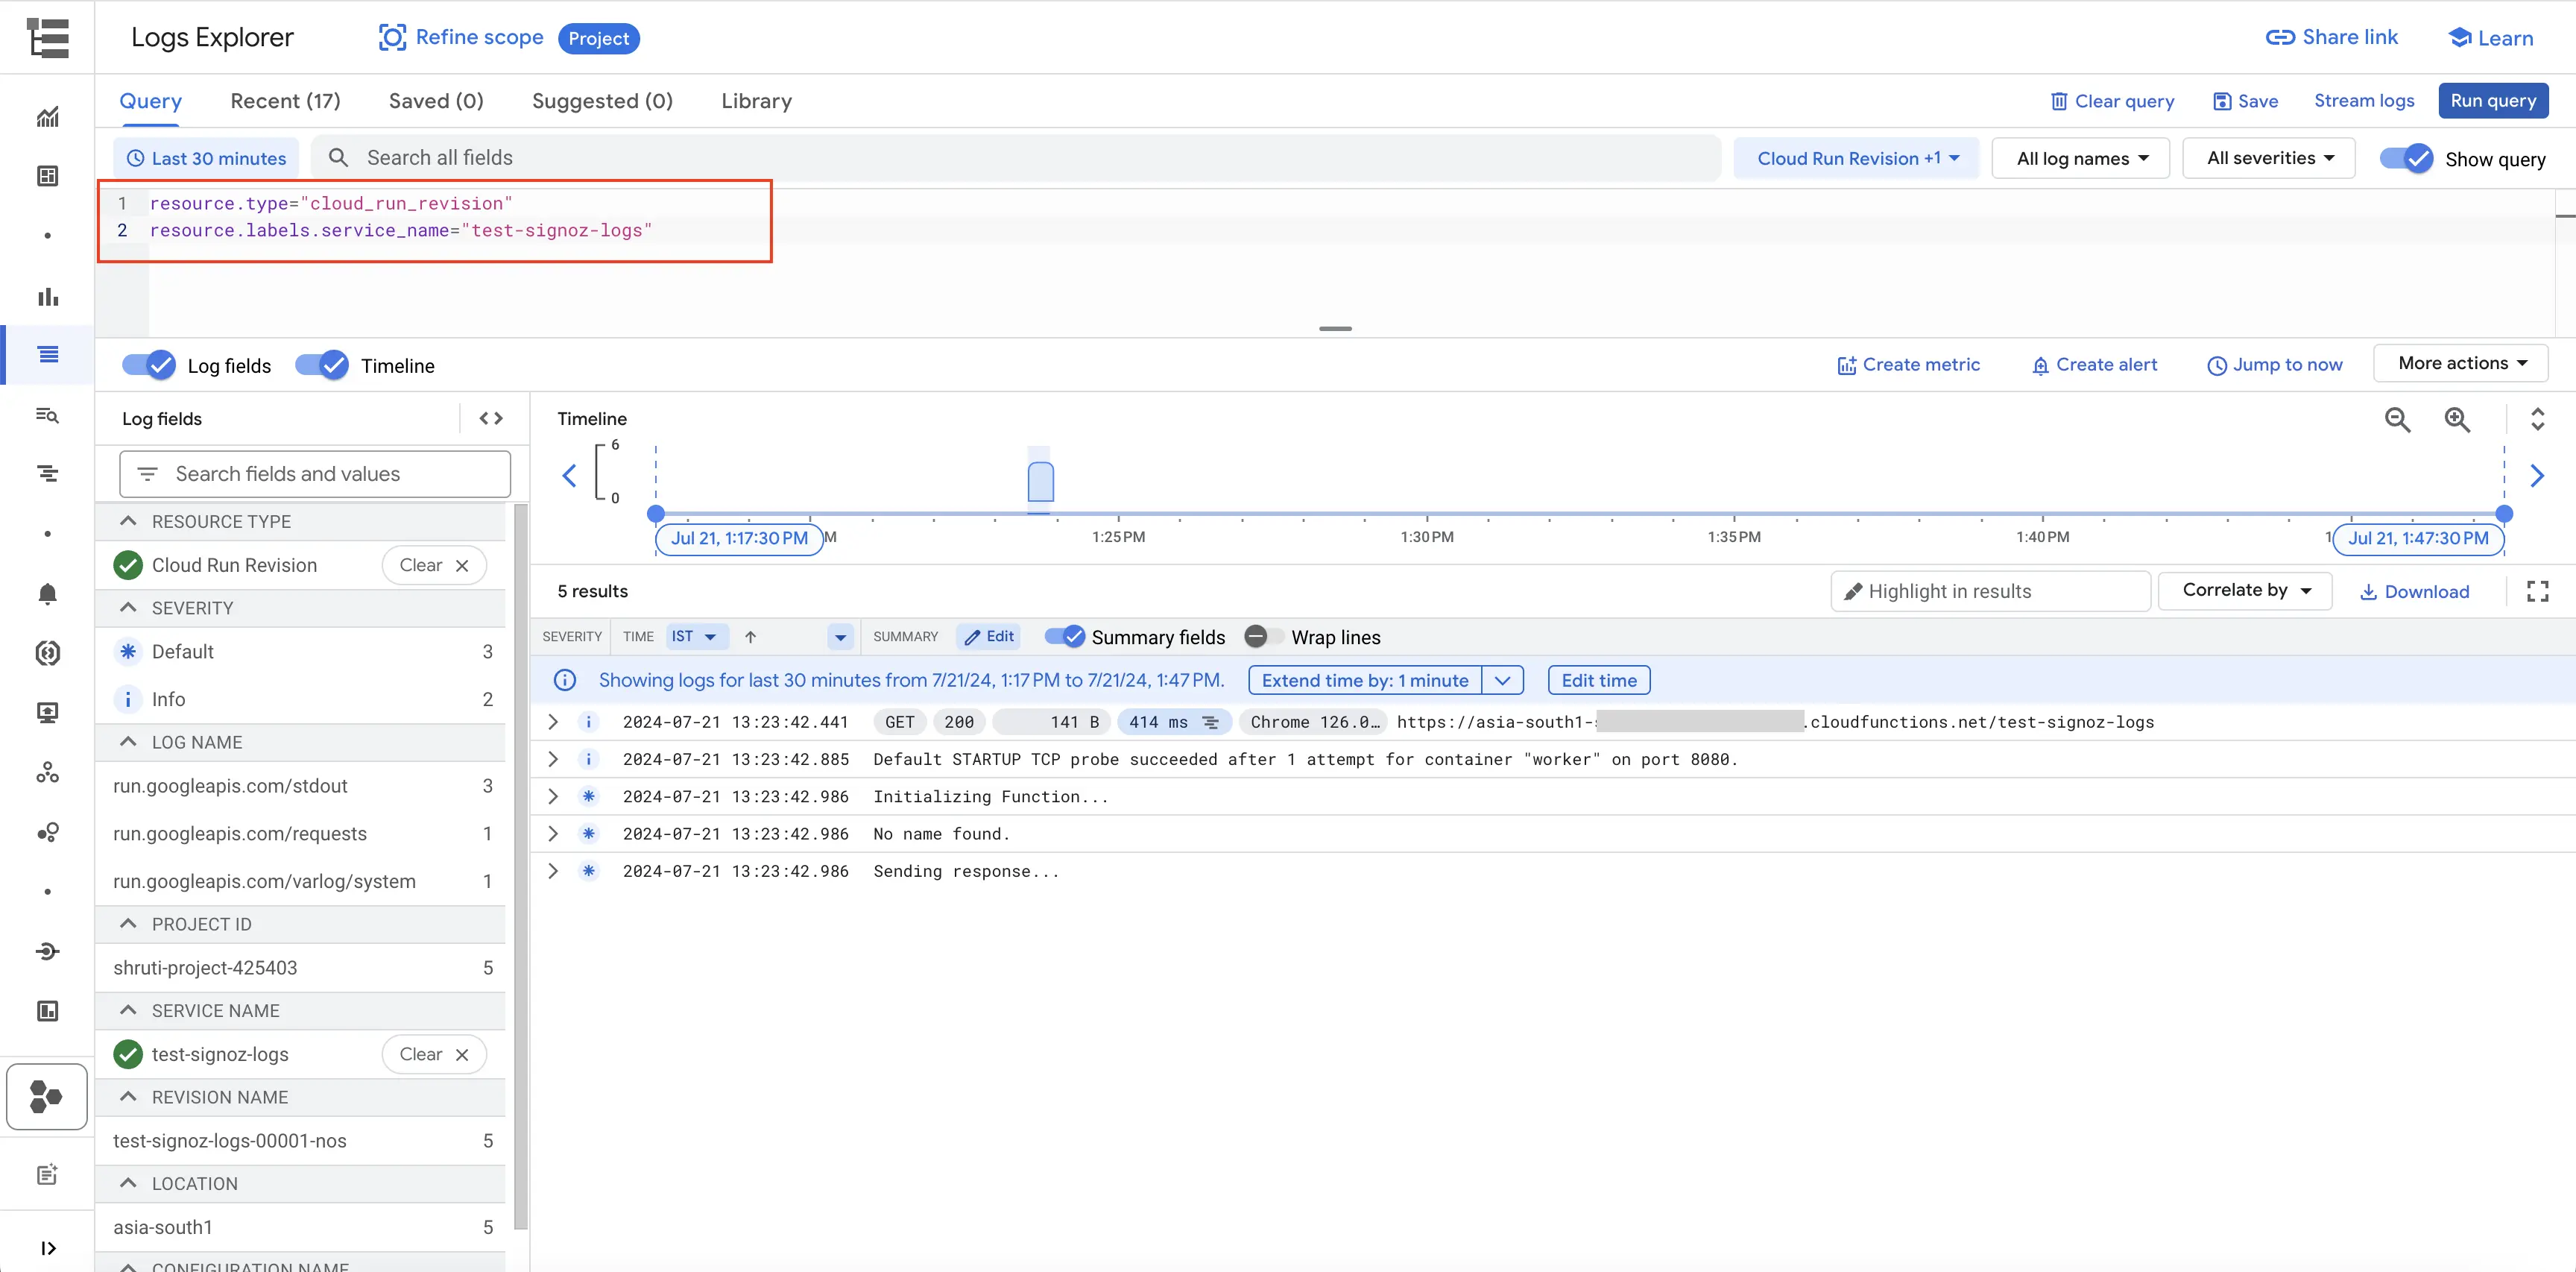Open the Groups sidebar icon
2576x1272 pixels.
point(47,832)
